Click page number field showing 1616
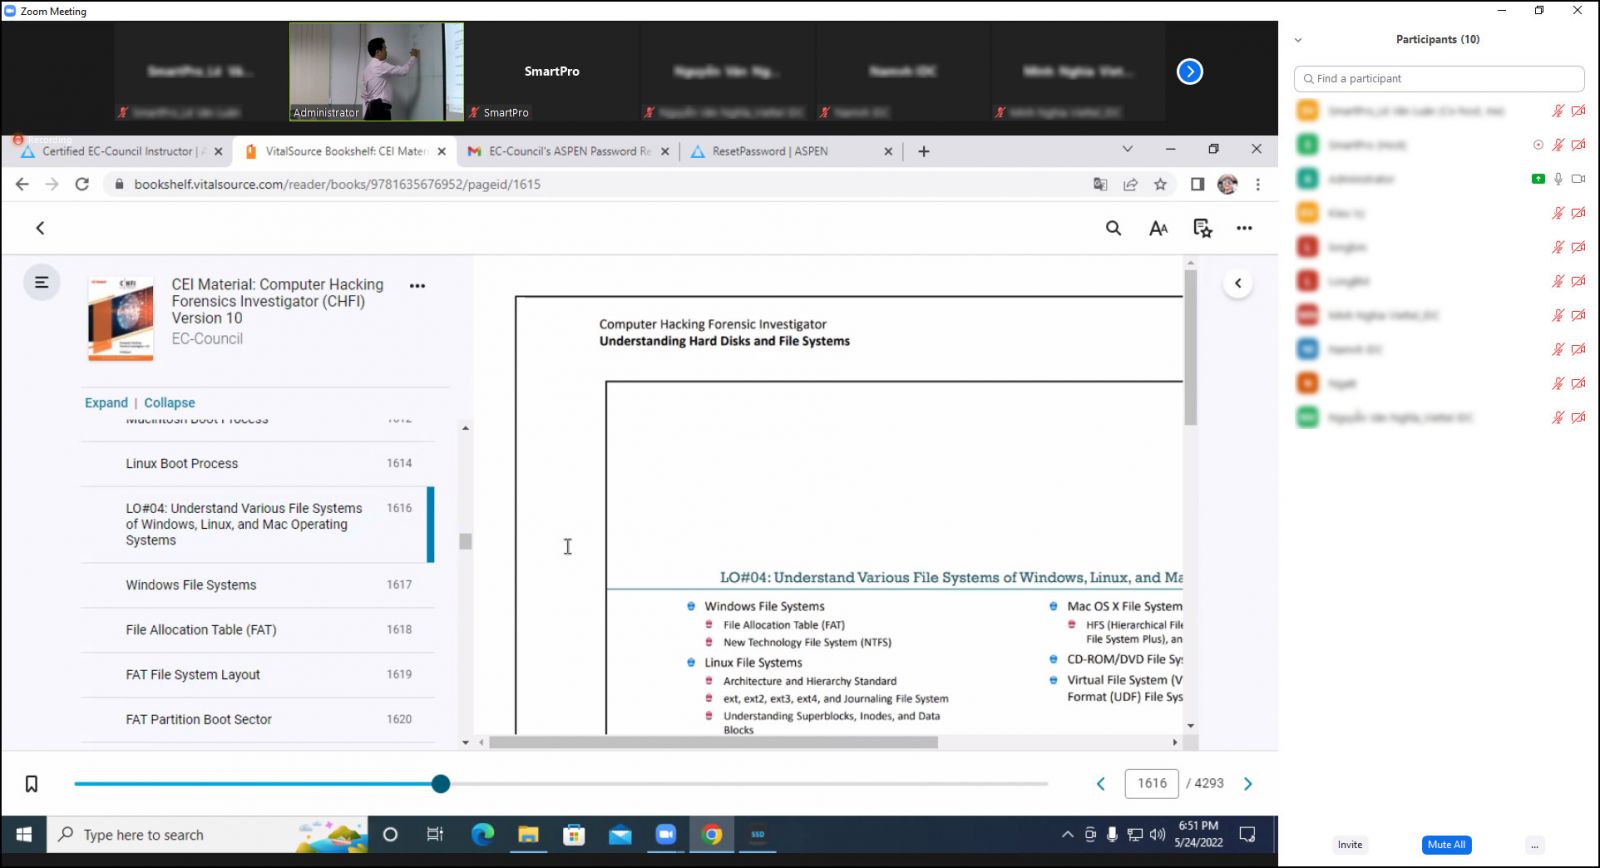The width and height of the screenshot is (1600, 868). click(x=1152, y=784)
